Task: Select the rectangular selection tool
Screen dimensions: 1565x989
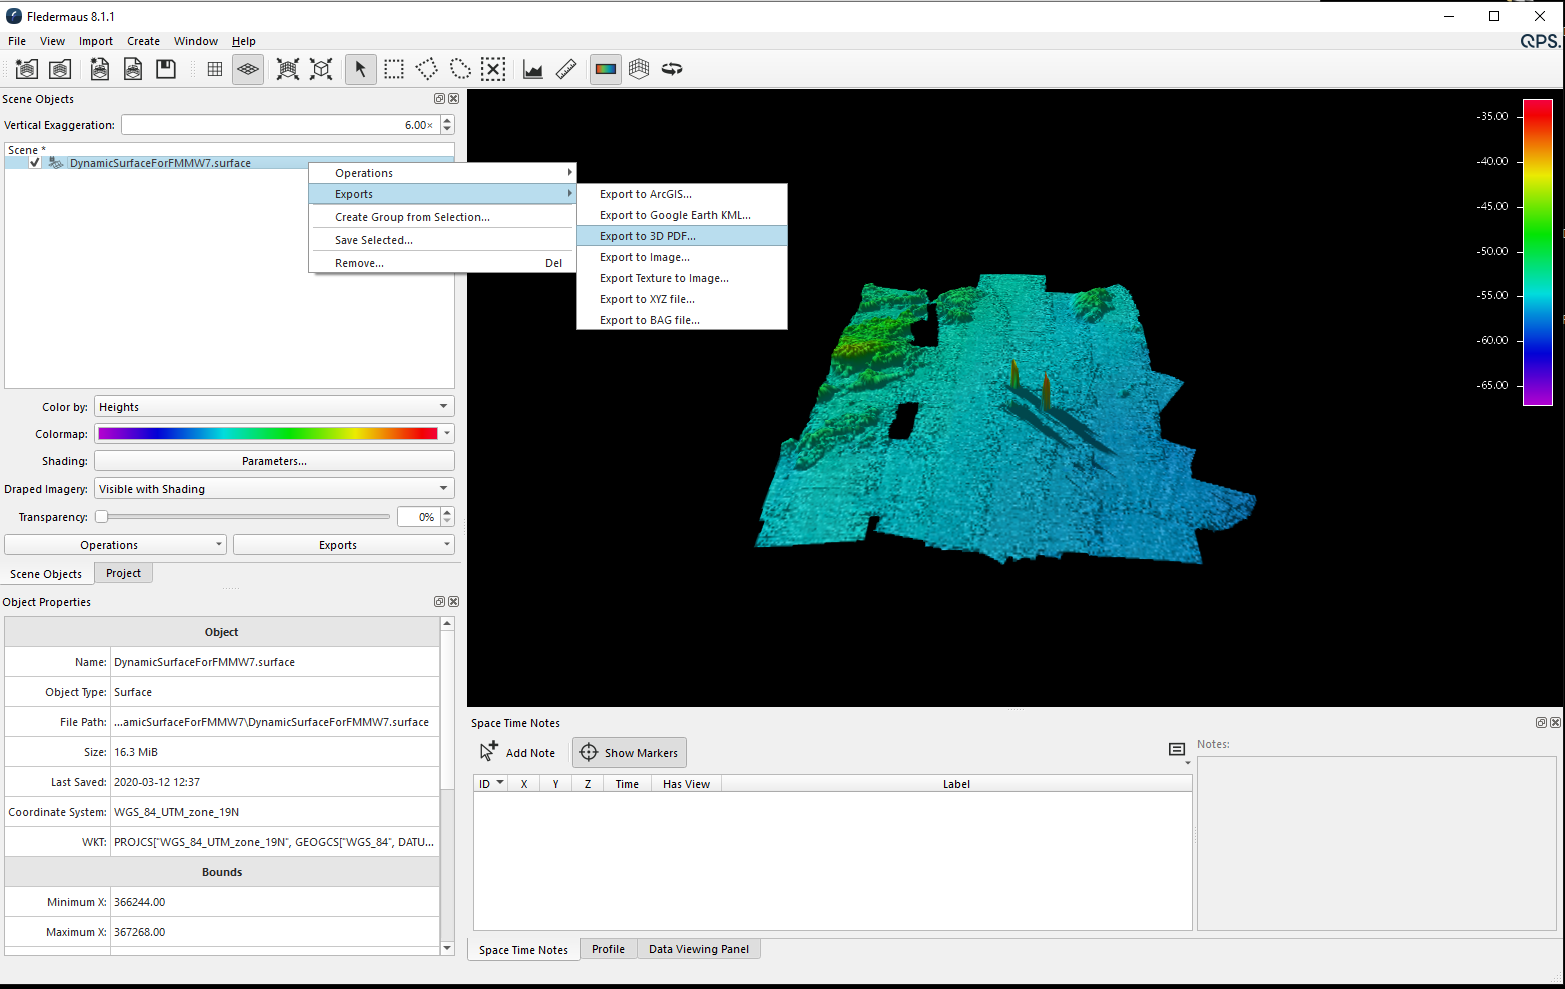Action: (x=394, y=69)
